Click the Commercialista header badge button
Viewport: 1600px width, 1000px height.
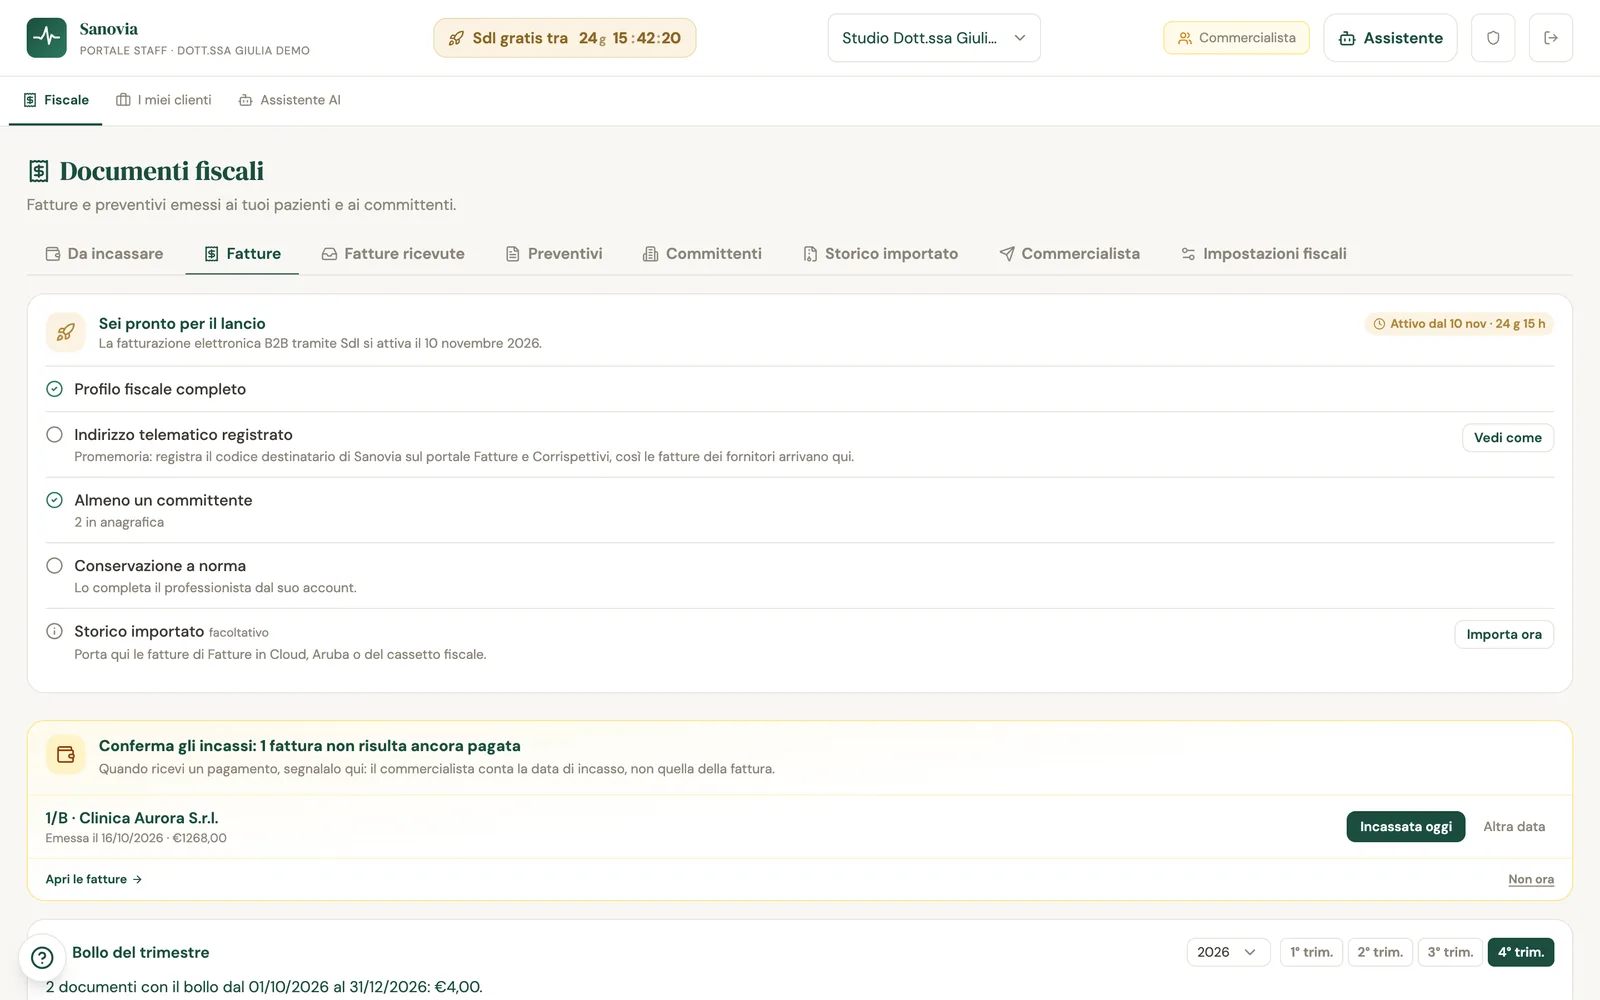(x=1236, y=38)
